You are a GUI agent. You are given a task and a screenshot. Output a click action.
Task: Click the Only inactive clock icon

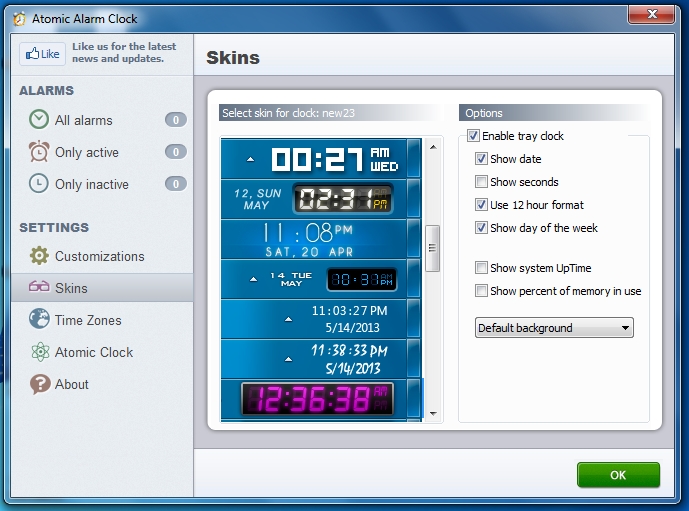[x=39, y=184]
